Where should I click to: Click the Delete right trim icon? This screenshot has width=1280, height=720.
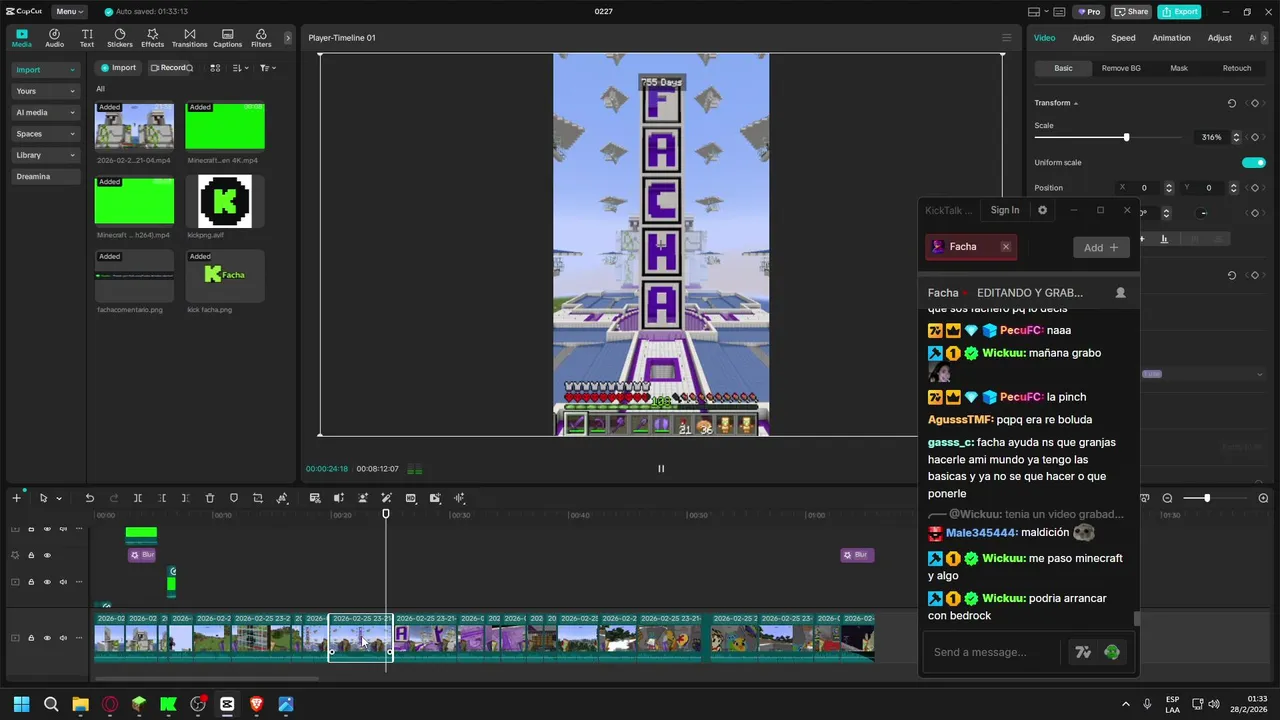(185, 498)
